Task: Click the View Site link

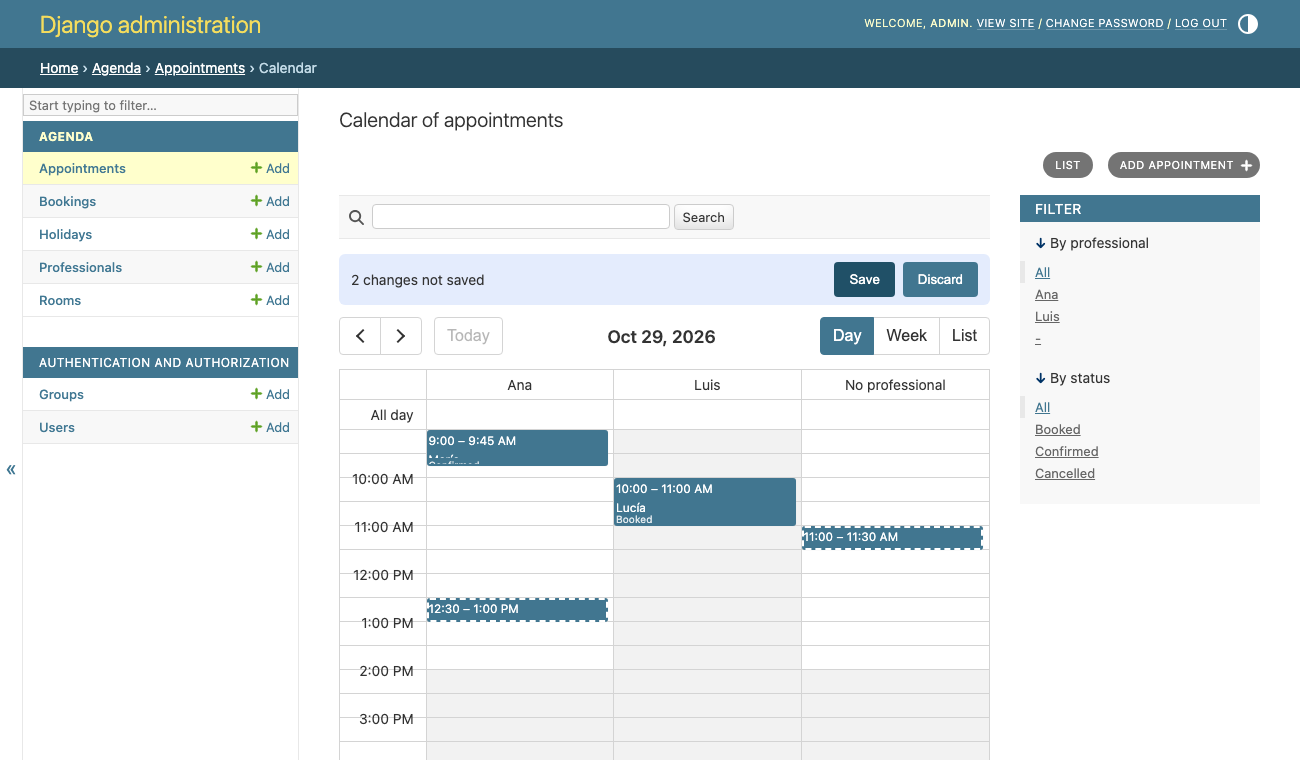Action: (x=1005, y=23)
